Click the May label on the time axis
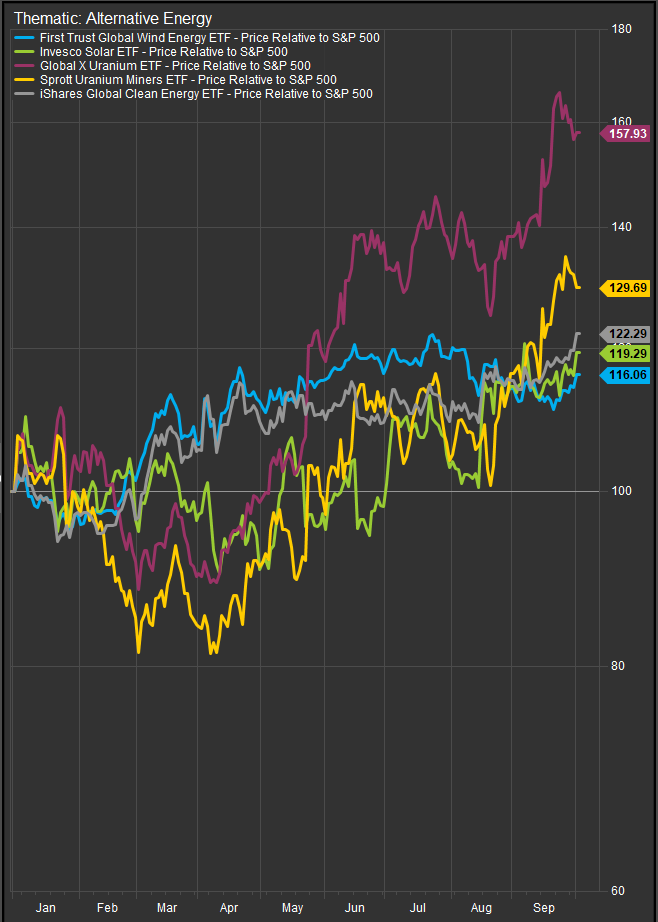Image resolution: width=658 pixels, height=922 pixels. [293, 909]
